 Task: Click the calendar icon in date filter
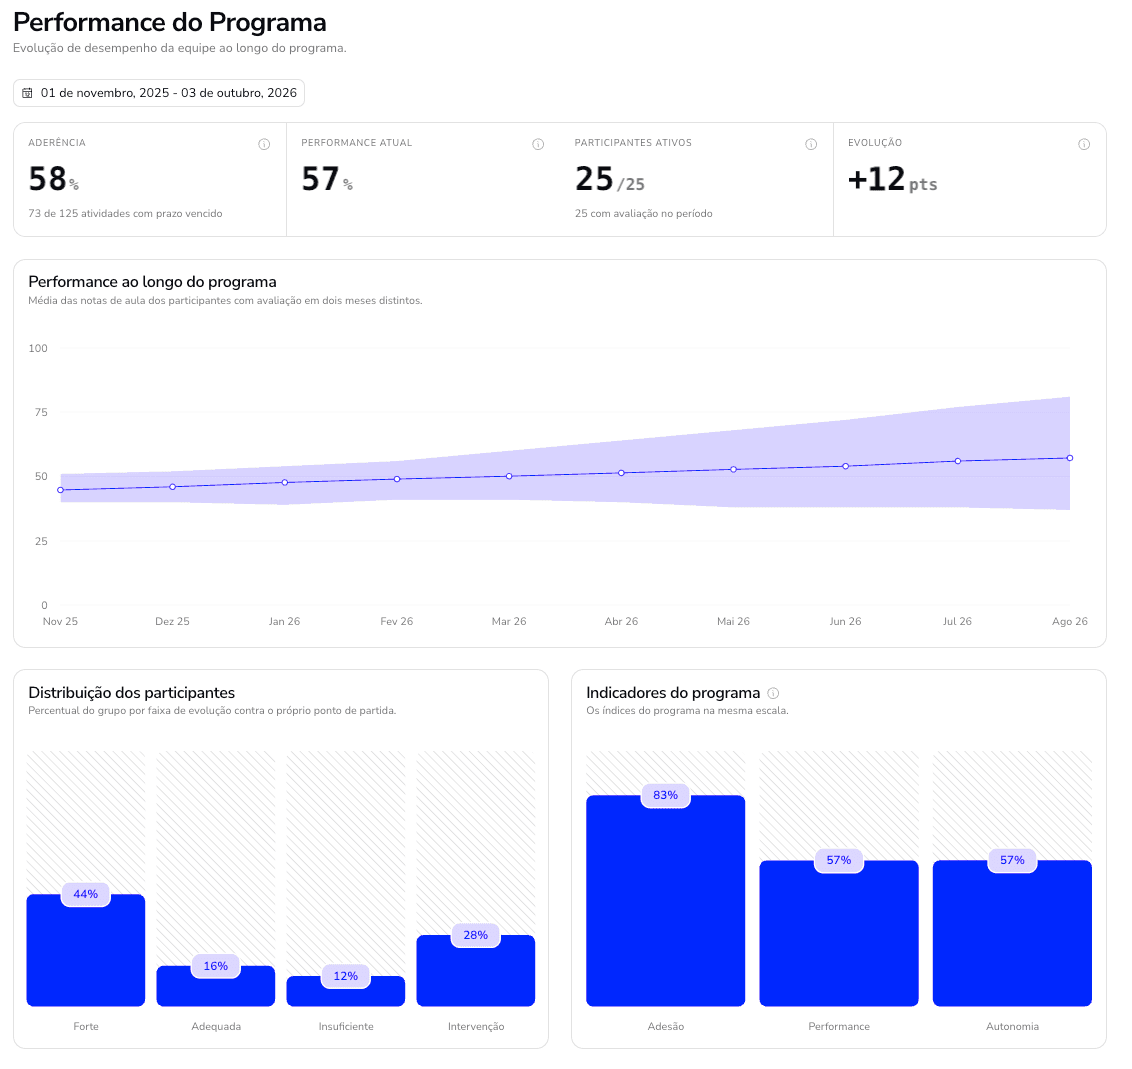pyautogui.click(x=27, y=93)
